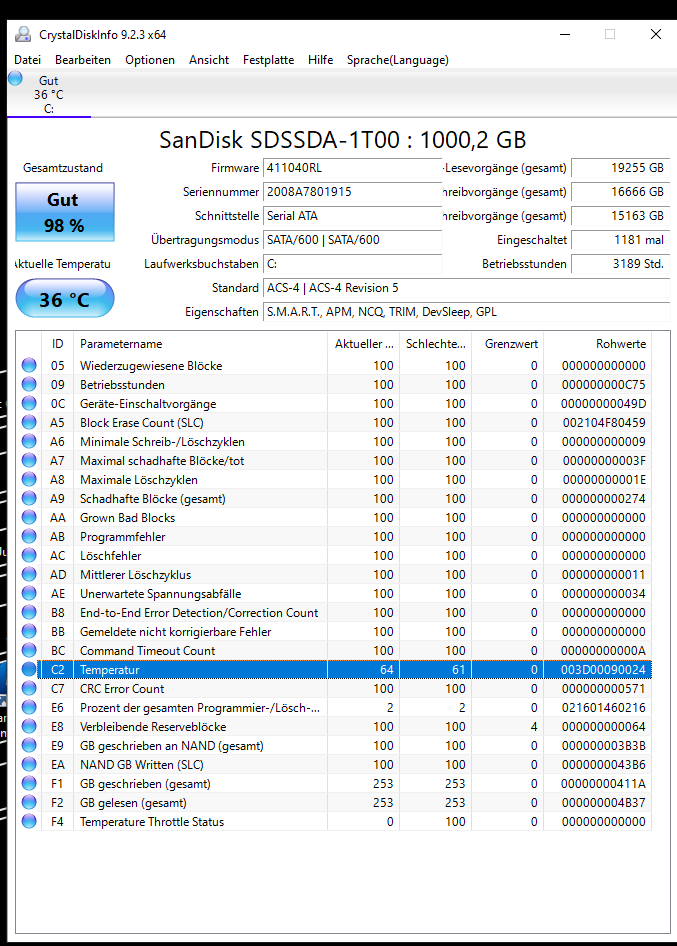Click the status orb of the B8 End-to-End Error row
This screenshot has width=677, height=946.
29,612
